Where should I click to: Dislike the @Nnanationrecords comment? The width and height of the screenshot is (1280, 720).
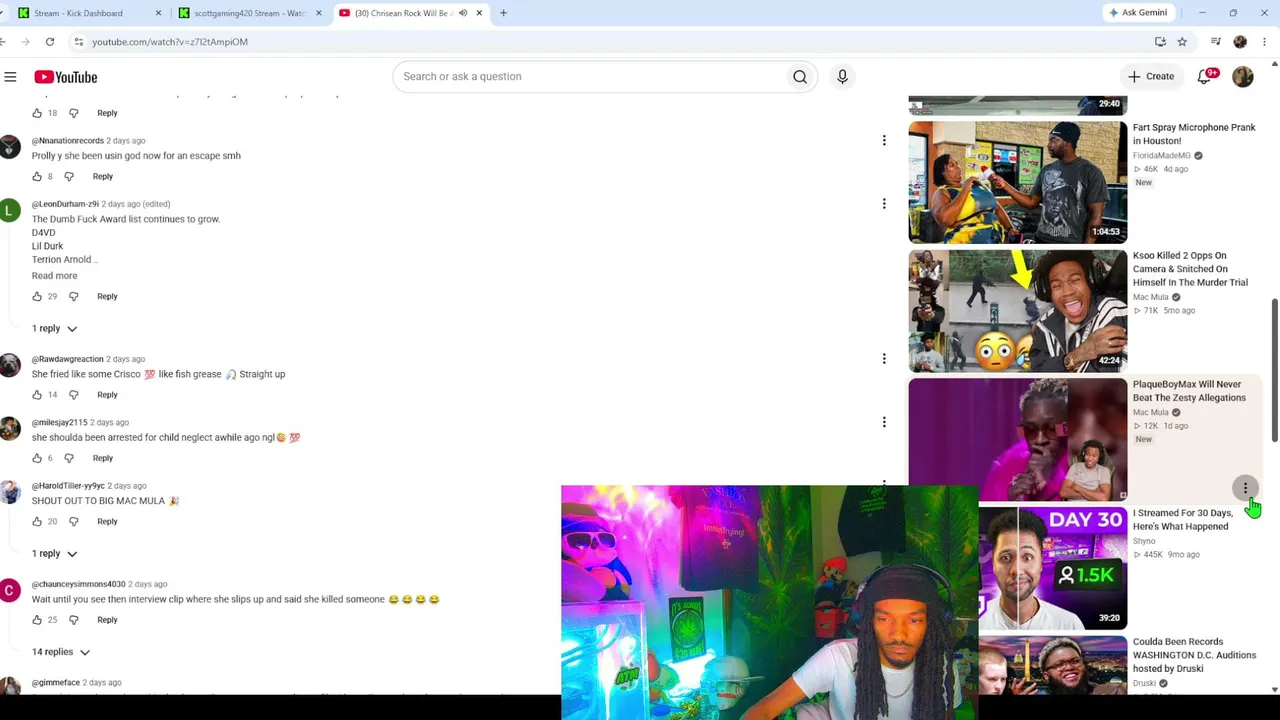69,176
